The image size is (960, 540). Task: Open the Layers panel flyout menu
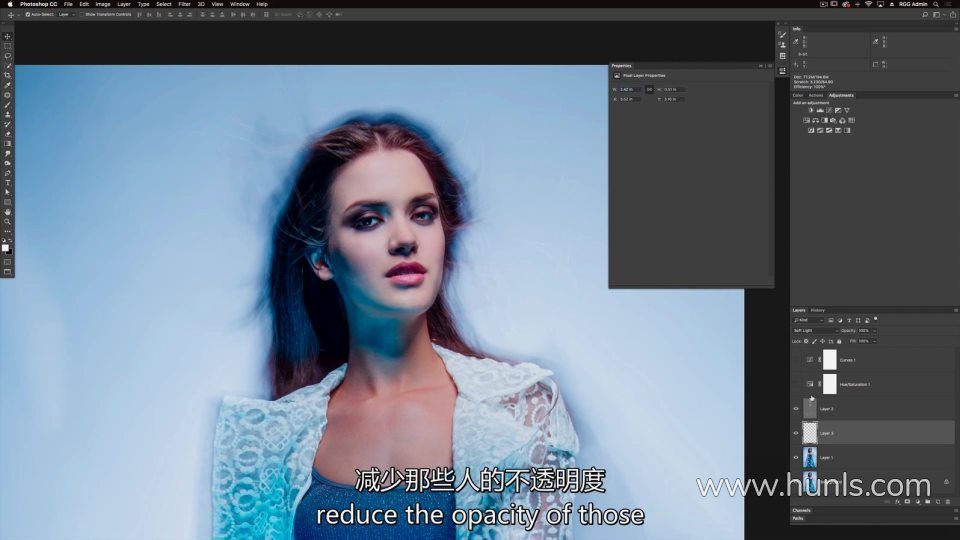(x=956, y=310)
